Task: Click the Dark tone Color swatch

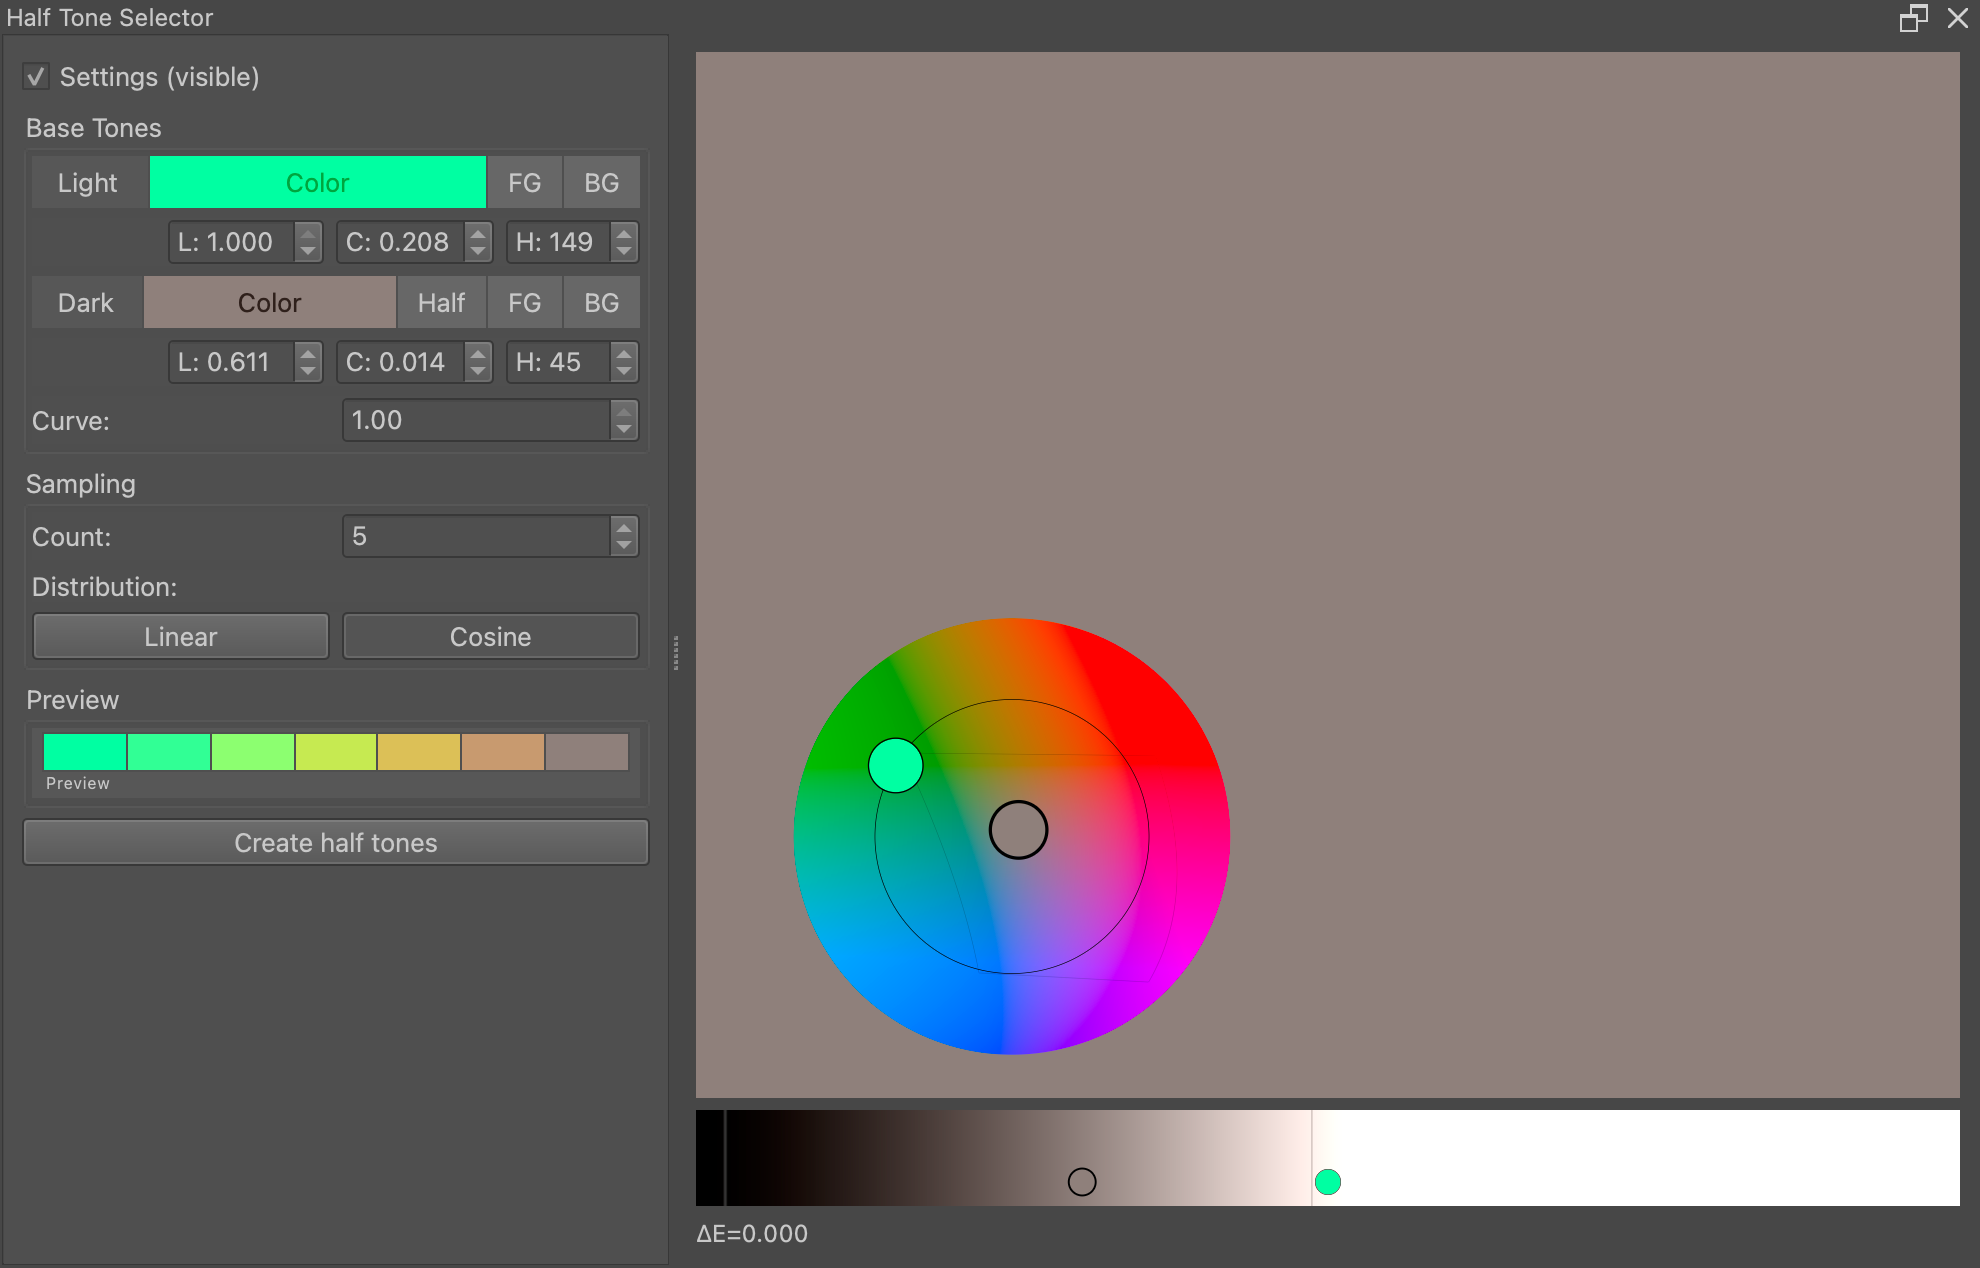Action: tap(269, 303)
